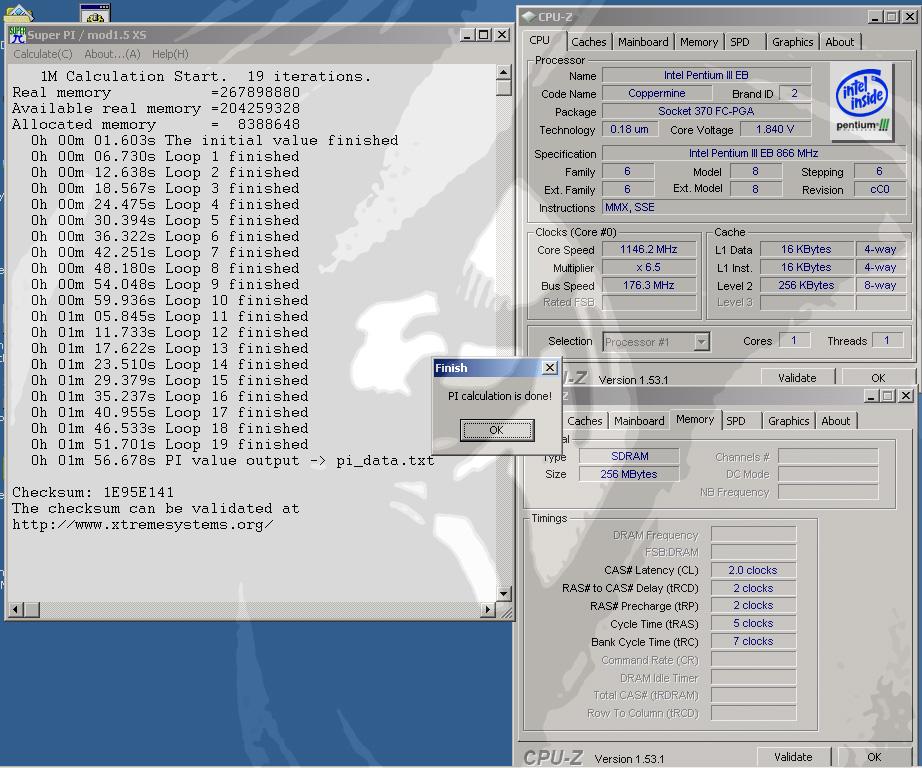
Task: Open About tab in lower CPU-Z window
Action: pos(836,421)
